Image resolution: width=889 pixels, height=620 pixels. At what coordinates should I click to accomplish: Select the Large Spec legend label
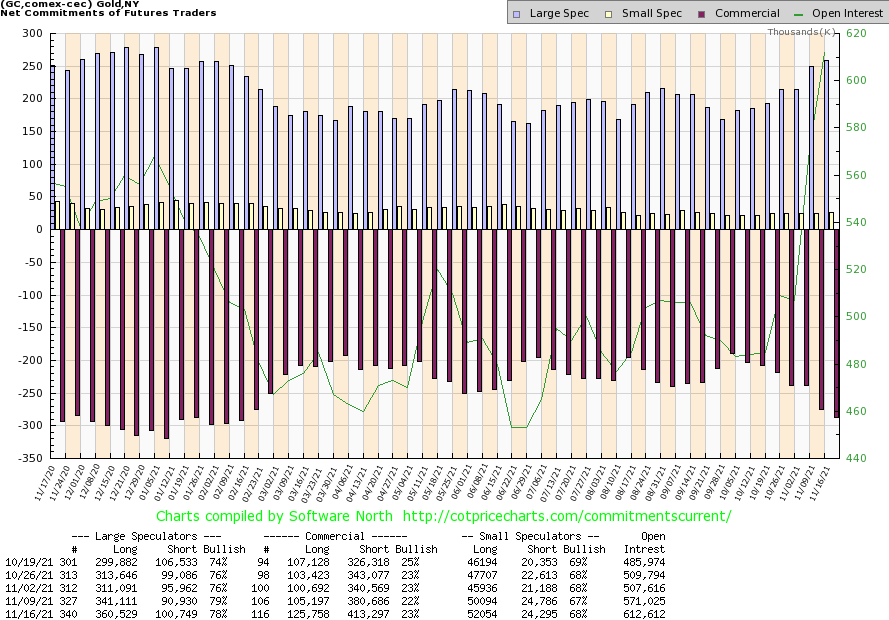(x=559, y=14)
